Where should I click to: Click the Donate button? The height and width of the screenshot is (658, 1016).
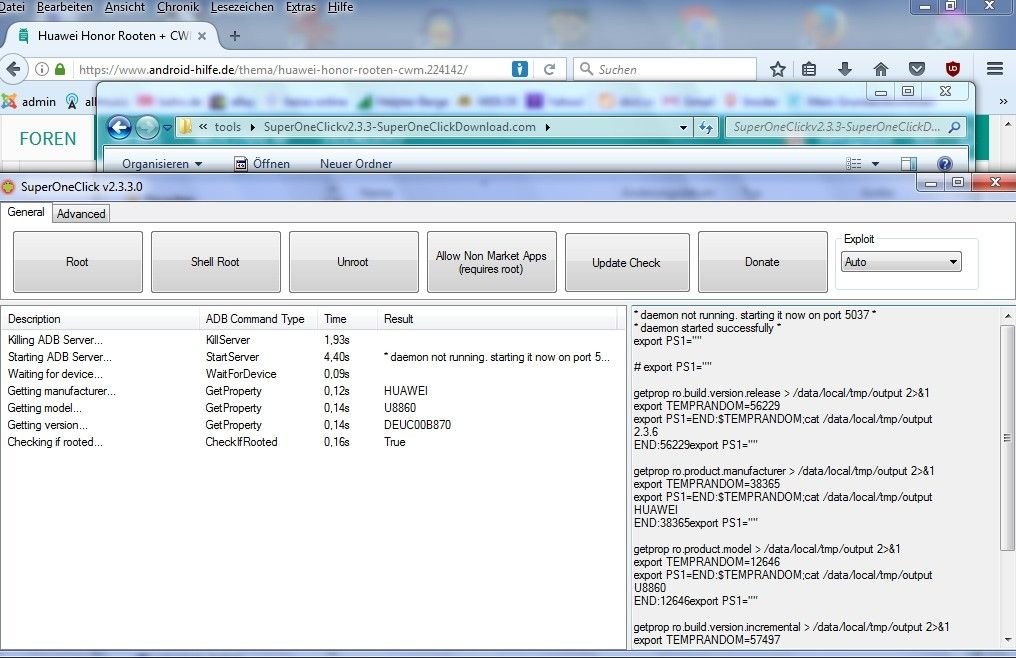763,262
